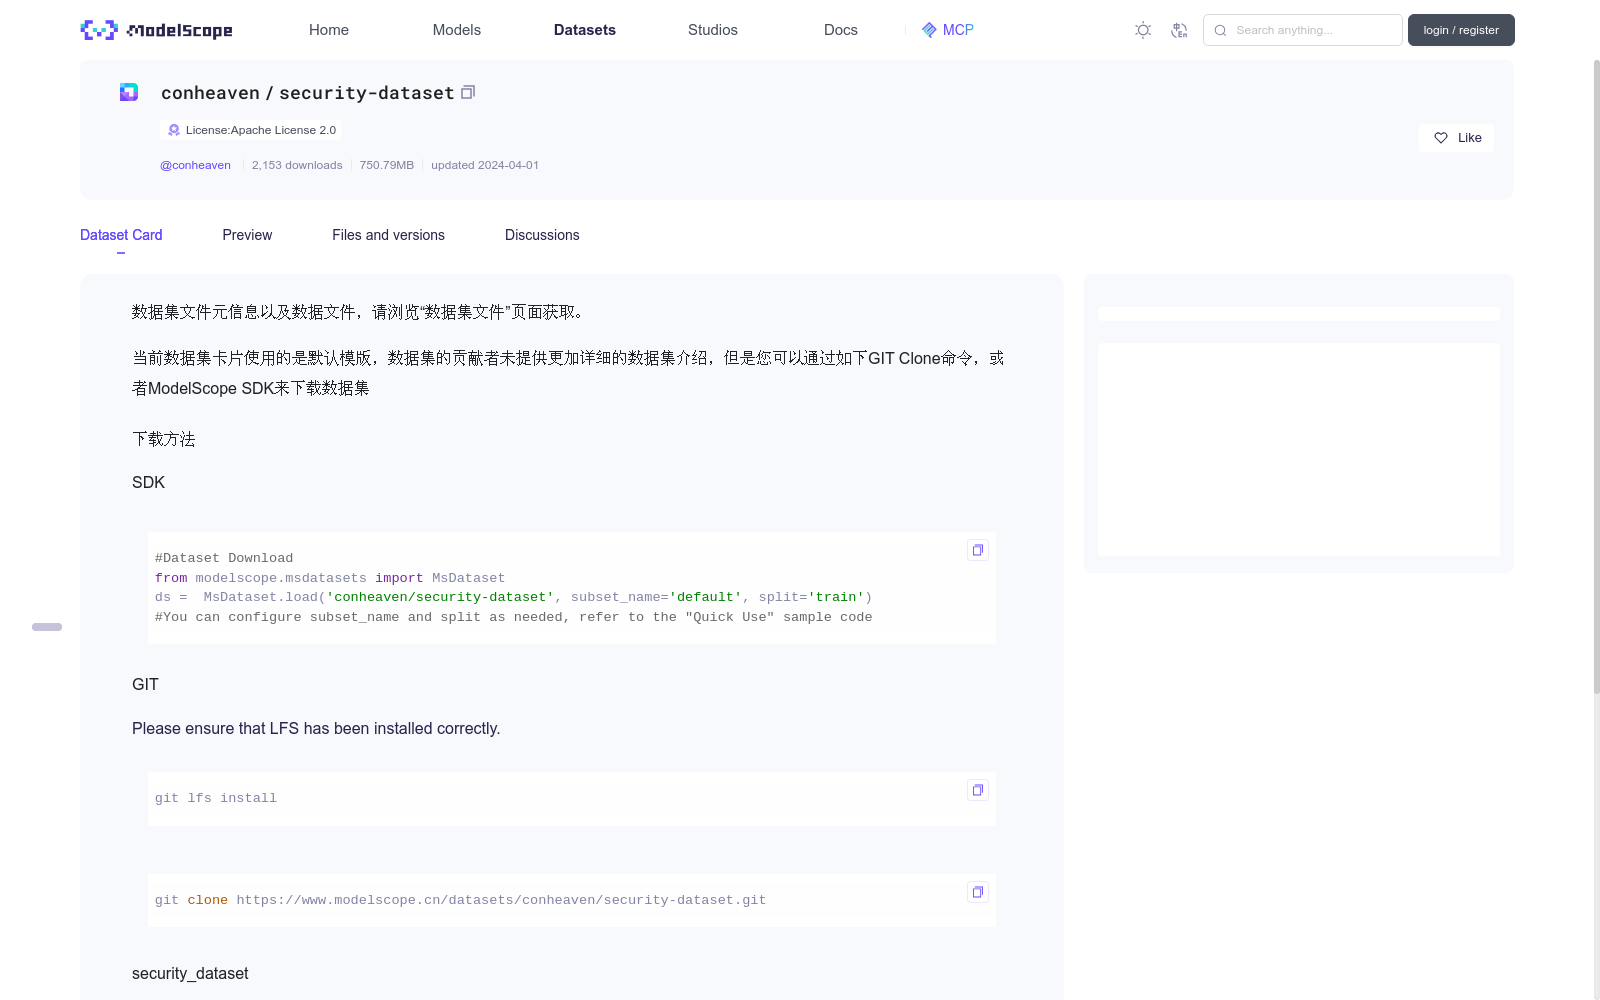Viewport: 1600px width, 1000px height.
Task: Switch to Files and versions tab
Action: 388,235
